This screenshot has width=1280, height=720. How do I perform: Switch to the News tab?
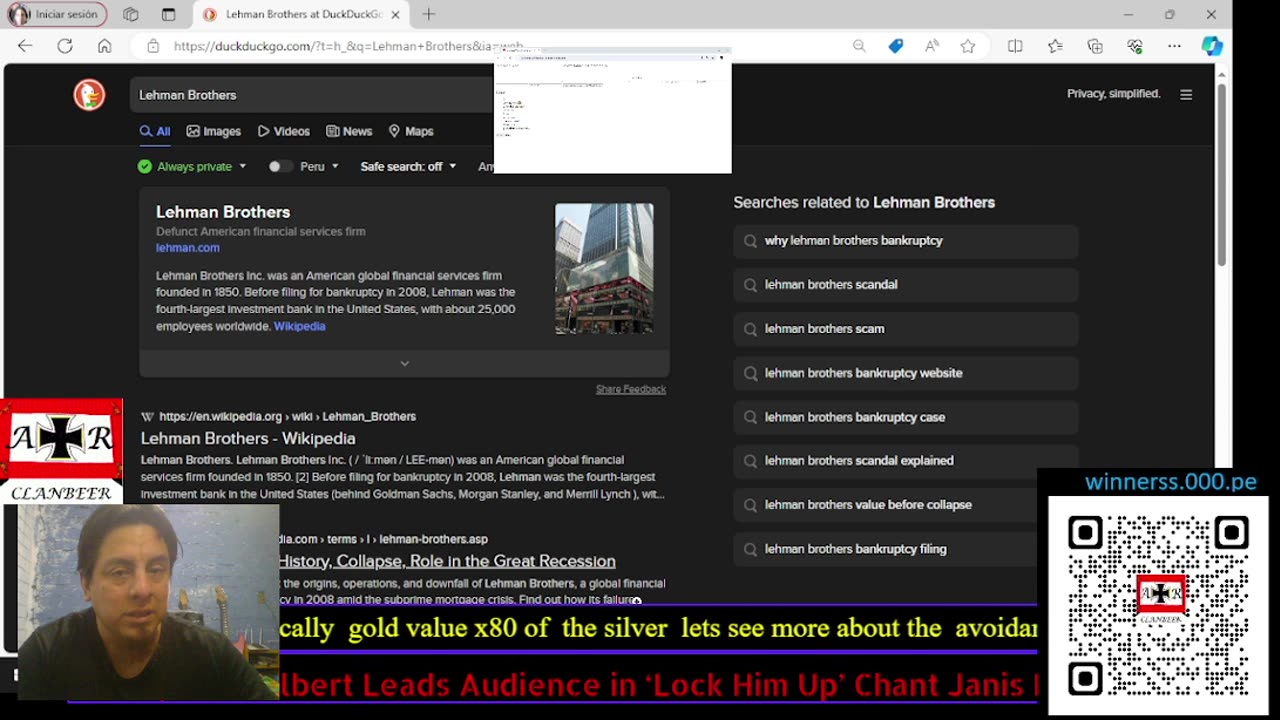[x=349, y=131]
